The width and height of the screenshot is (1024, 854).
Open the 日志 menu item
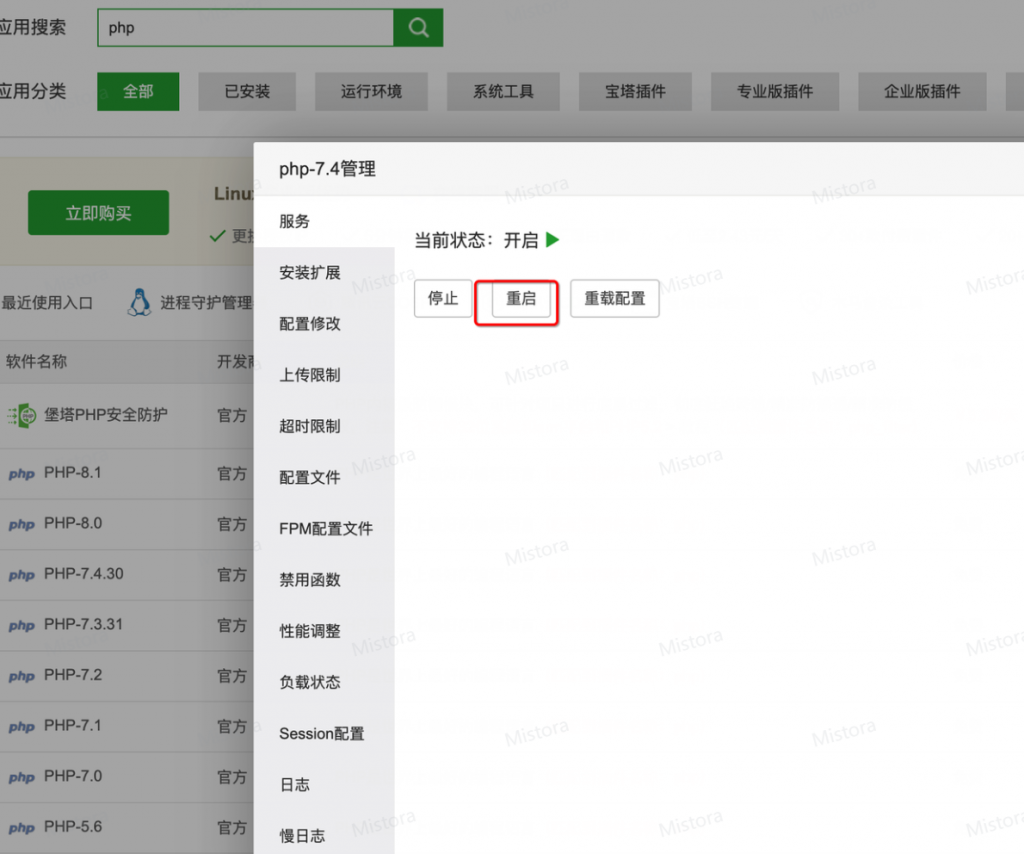click(324, 784)
